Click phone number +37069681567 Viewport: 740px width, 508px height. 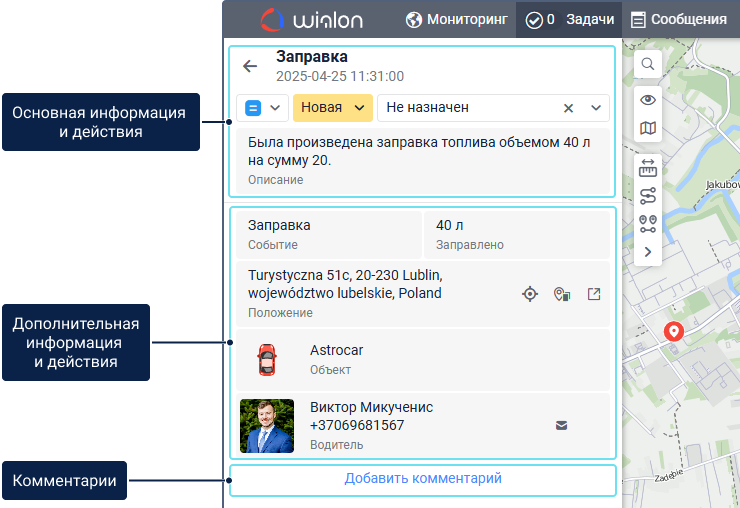click(x=357, y=425)
